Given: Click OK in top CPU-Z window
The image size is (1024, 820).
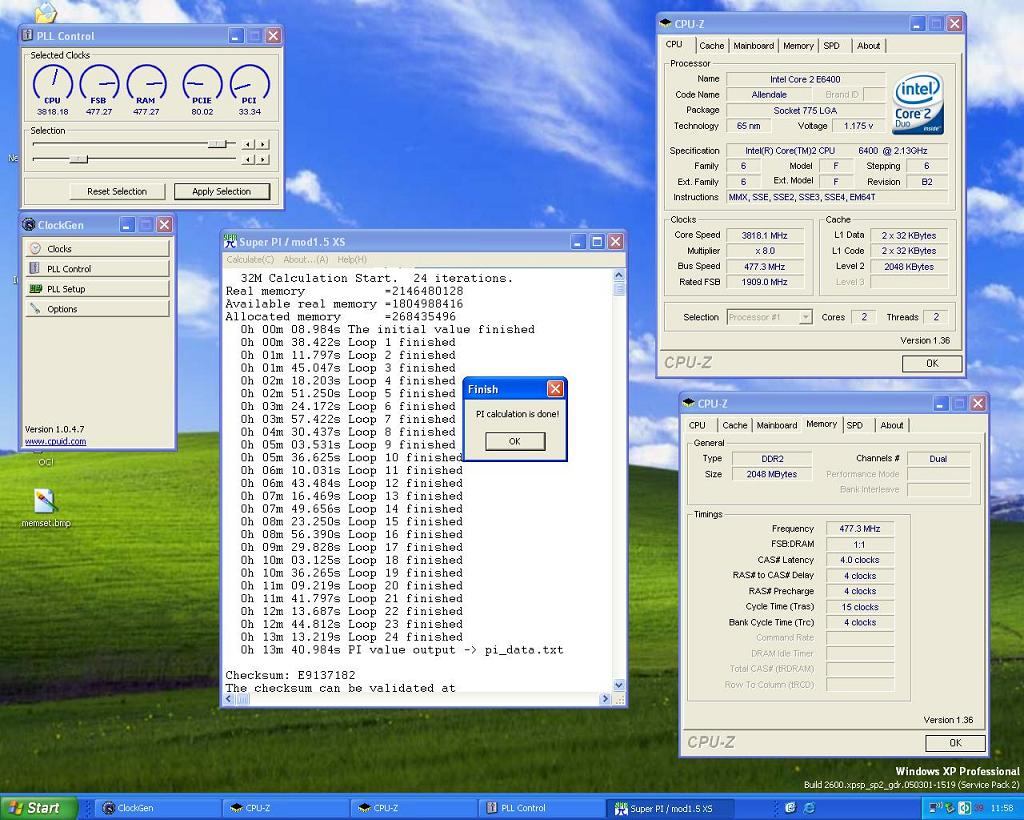Looking at the screenshot, I should (x=932, y=364).
